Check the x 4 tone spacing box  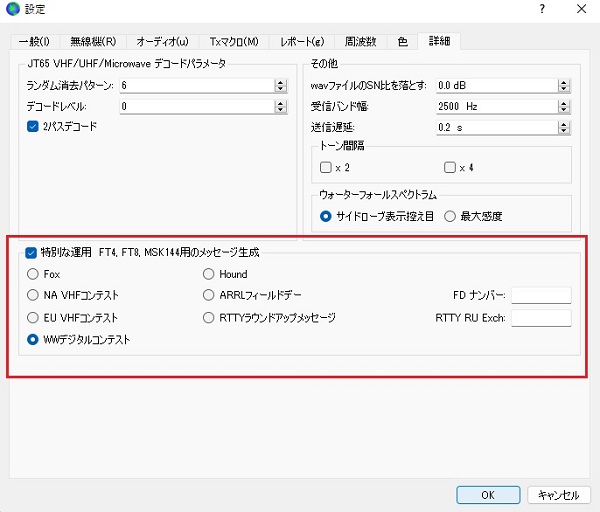click(450, 167)
